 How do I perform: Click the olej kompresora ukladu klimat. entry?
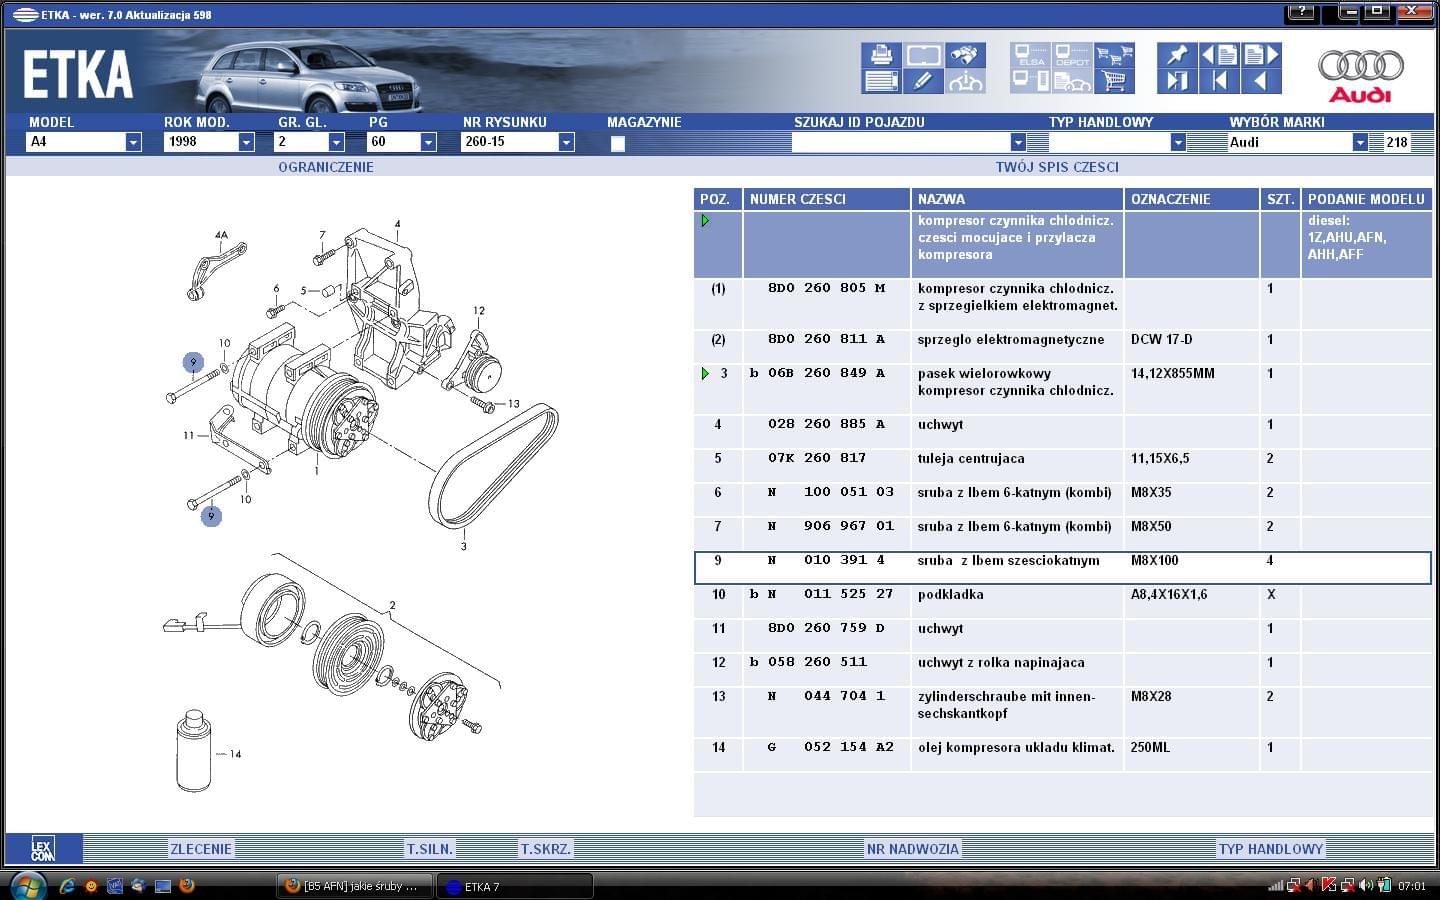pos(1016,747)
